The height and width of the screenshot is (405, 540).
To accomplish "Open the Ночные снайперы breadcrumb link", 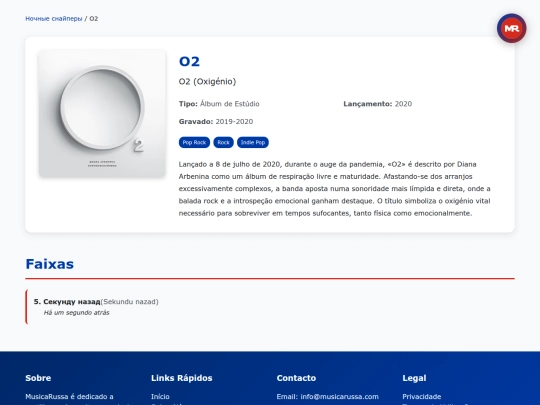I will coord(54,19).
